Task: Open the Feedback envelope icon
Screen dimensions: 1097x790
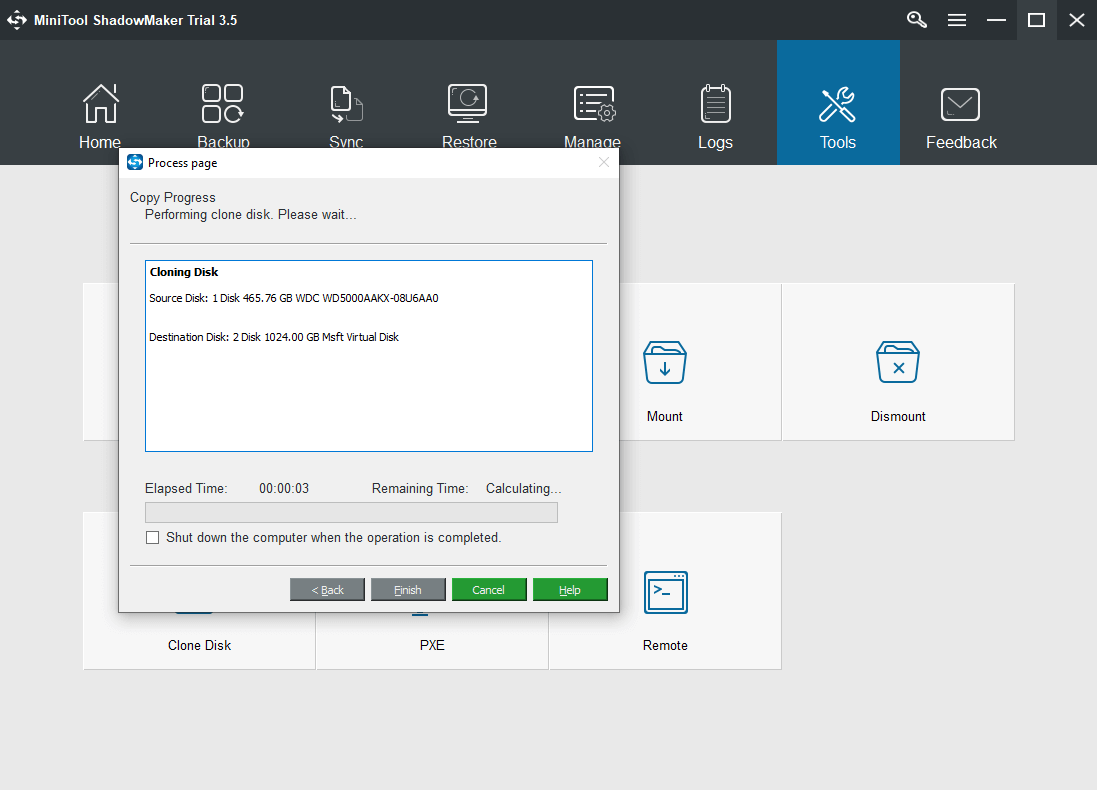Action: (x=960, y=104)
